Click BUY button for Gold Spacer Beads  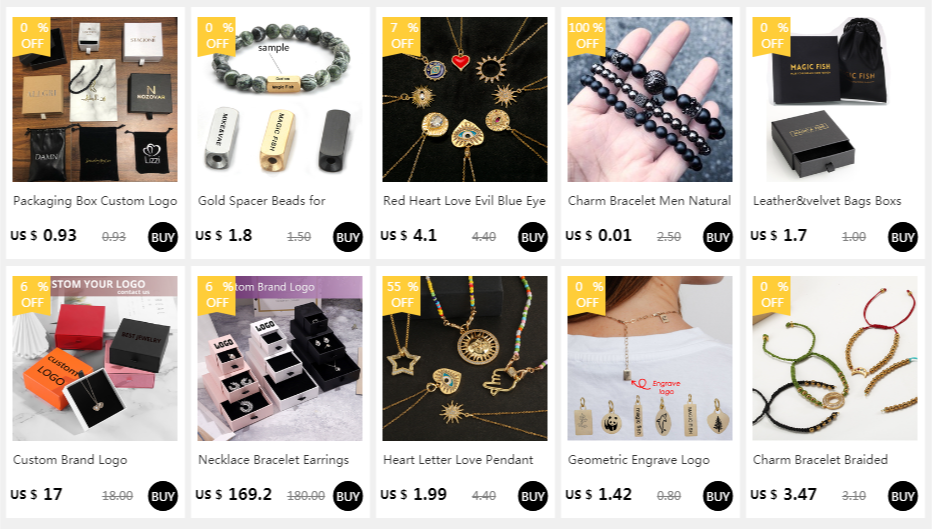pos(348,237)
